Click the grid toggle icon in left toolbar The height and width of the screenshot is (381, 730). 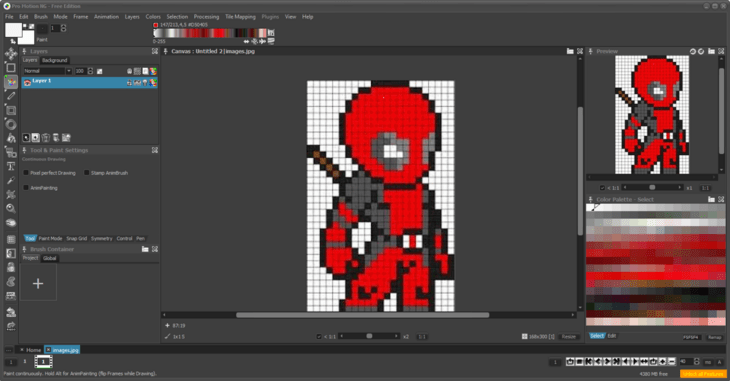click(x=11, y=239)
